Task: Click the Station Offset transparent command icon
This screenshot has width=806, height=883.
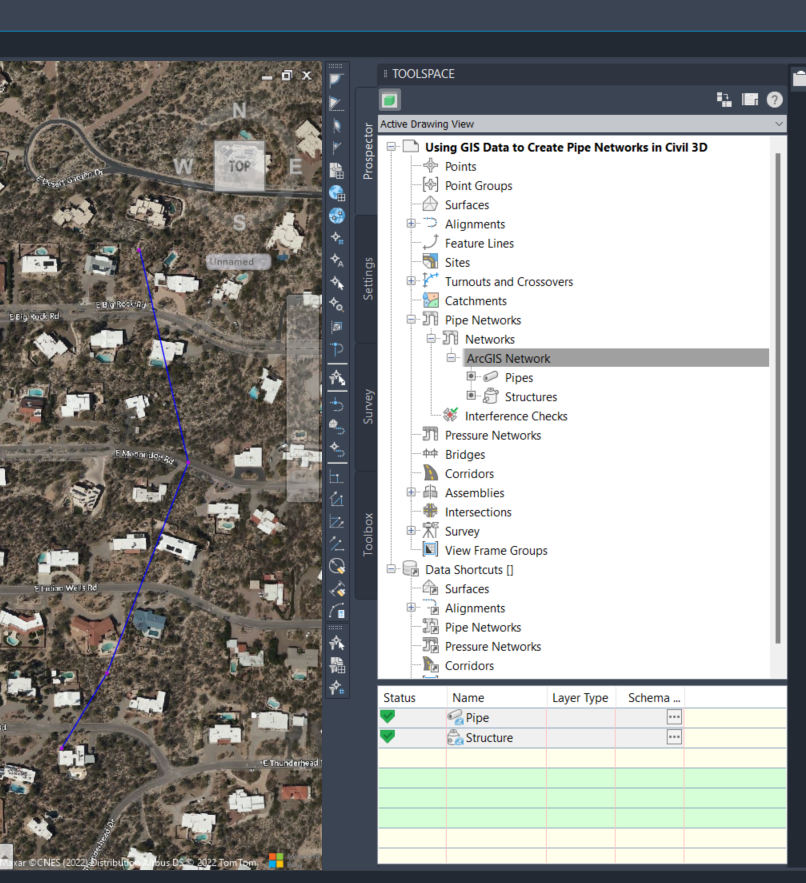Action: point(336,350)
